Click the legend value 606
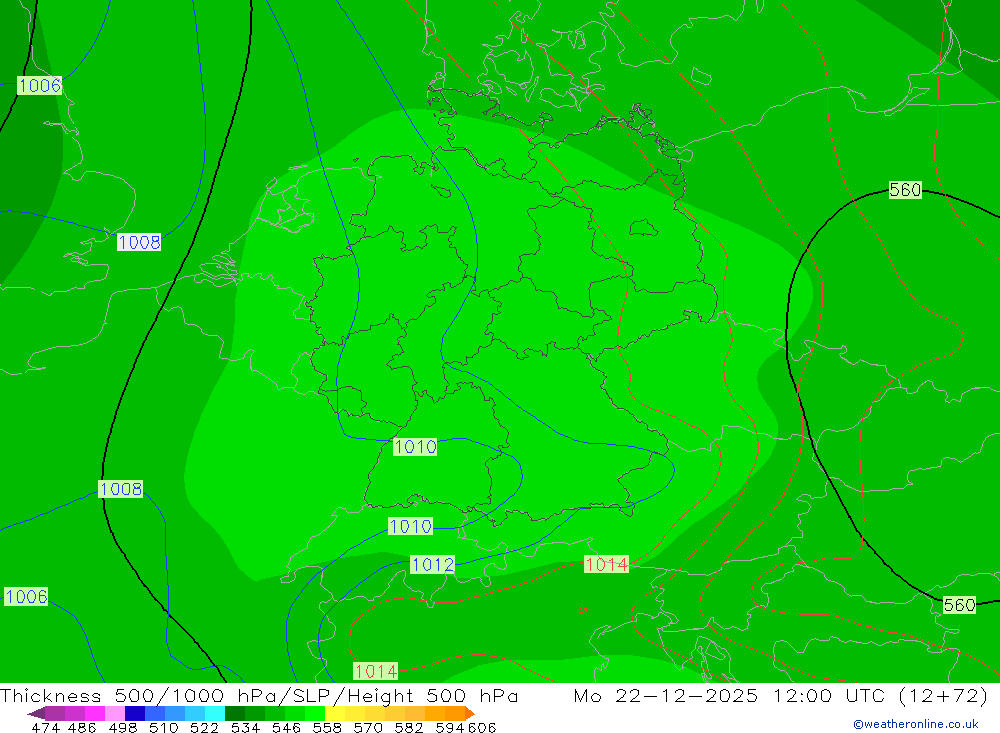Viewport: 1000px width, 733px height. point(482,728)
